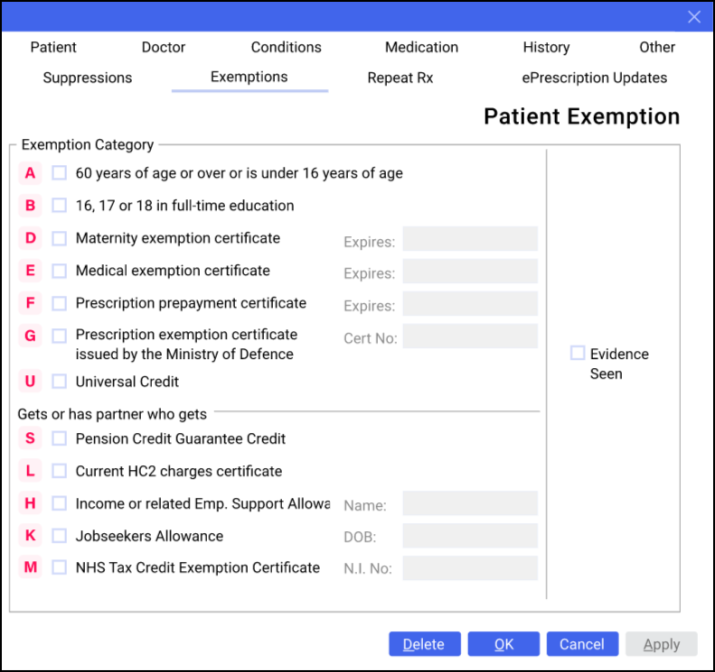Close the Patient Exemption dialog window
The width and height of the screenshot is (715, 672).
(694, 17)
